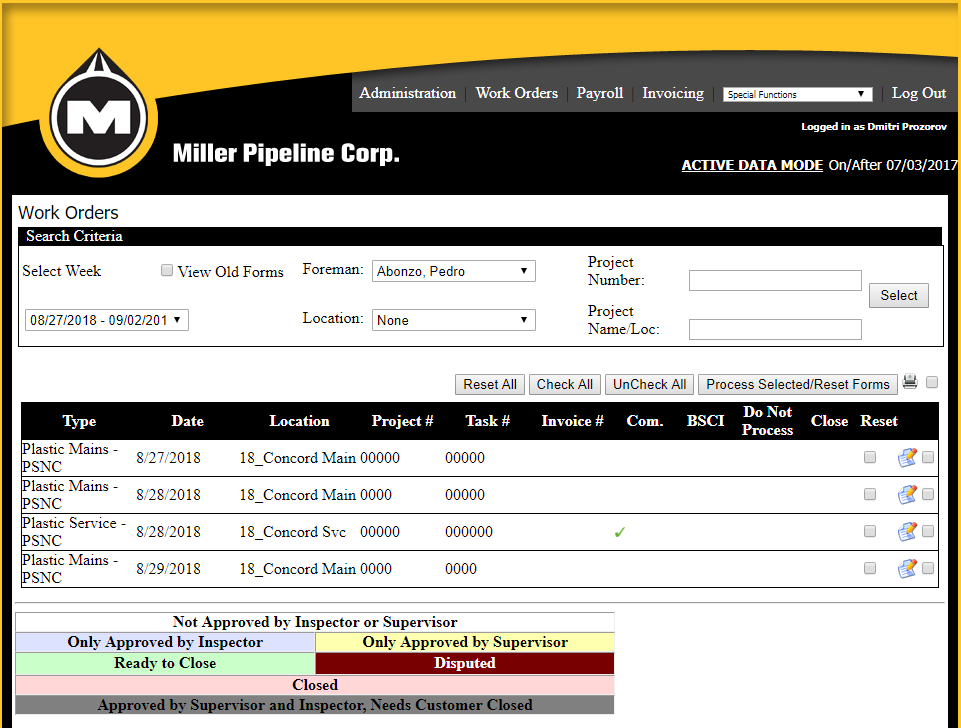Open edit form for 8/27/2018 Concord Main row
The image size is (961, 728).
[907, 458]
